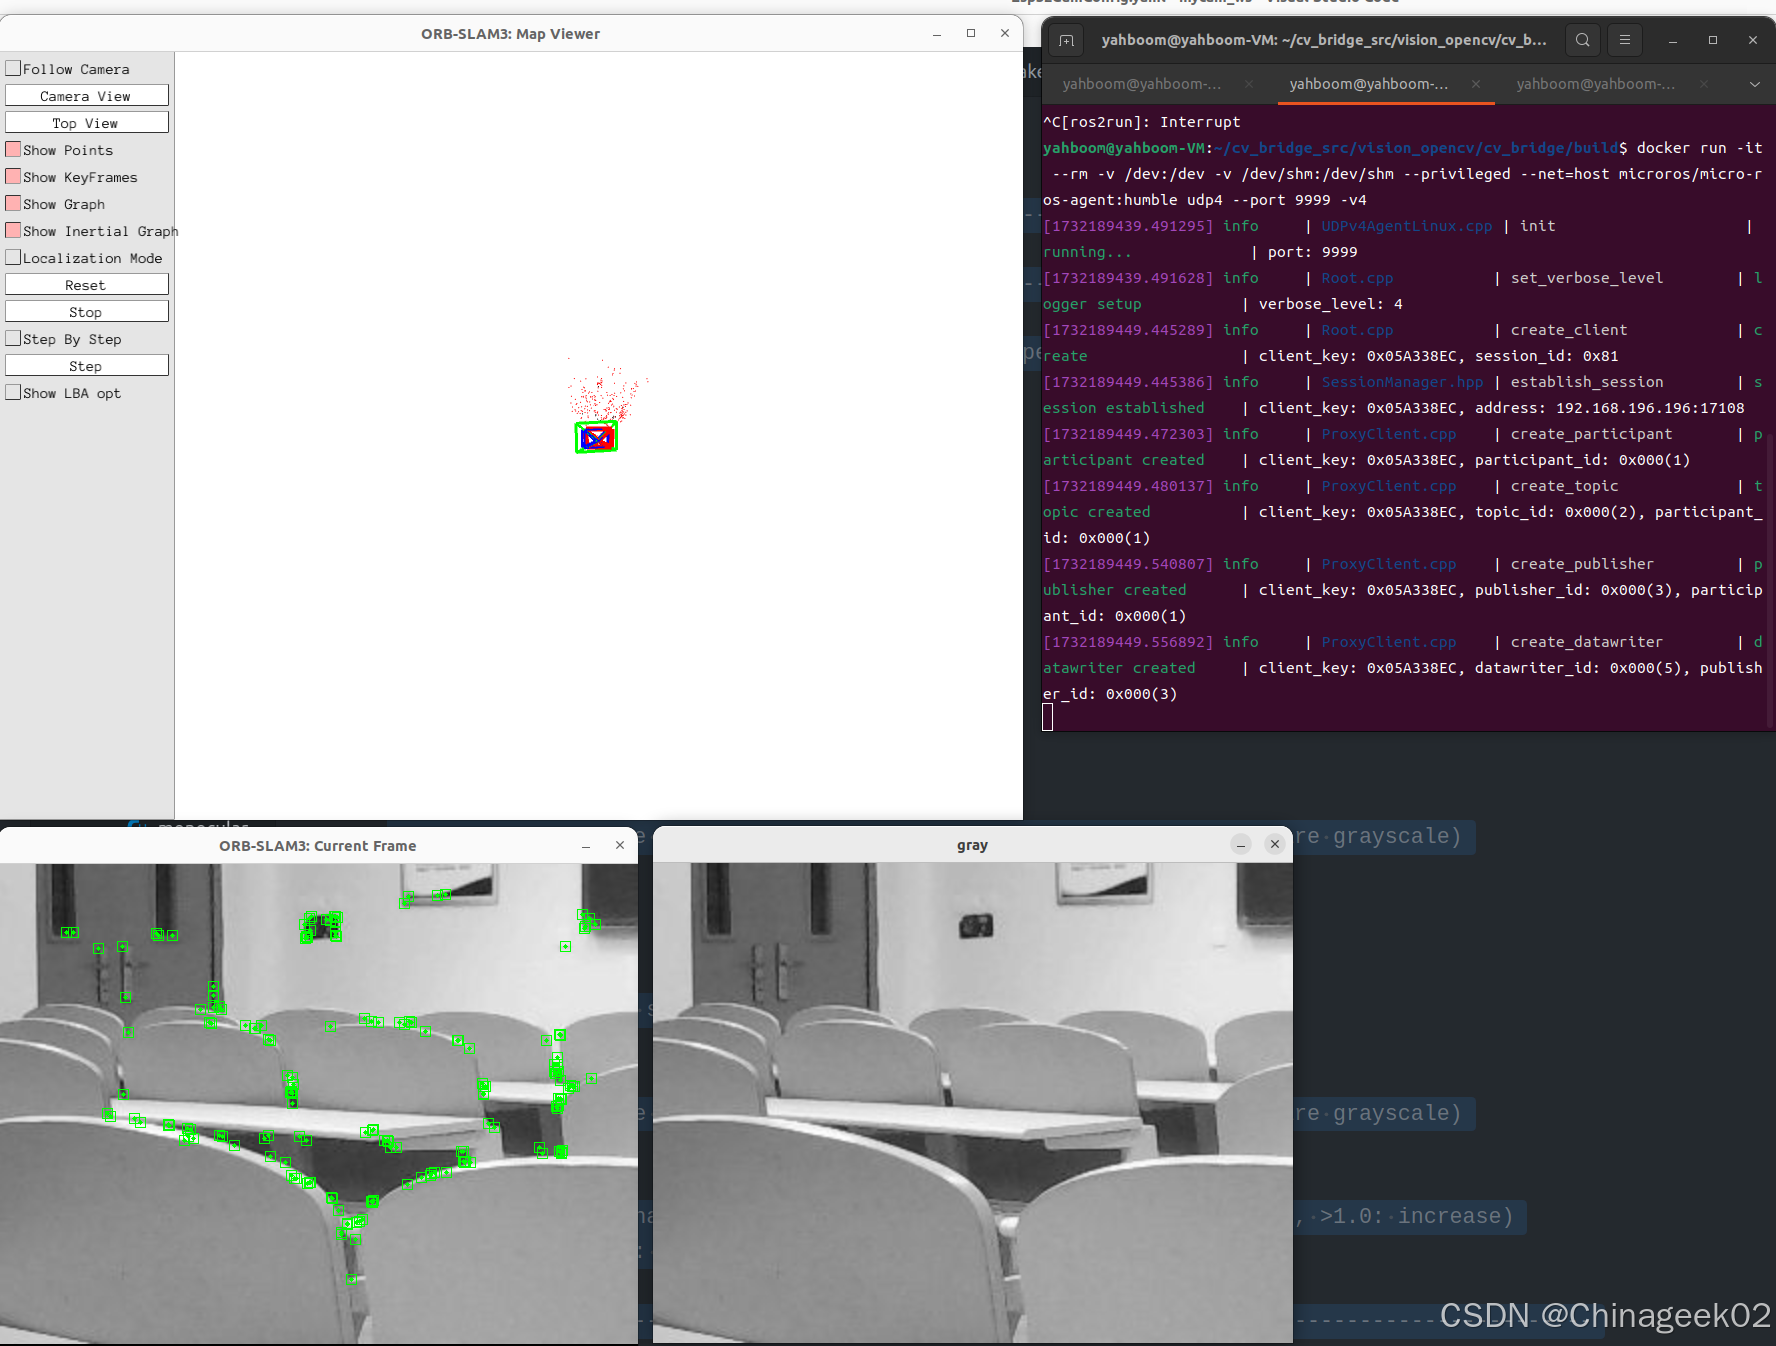Disable the Show Points option
The image size is (1776, 1346).
pos(13,148)
